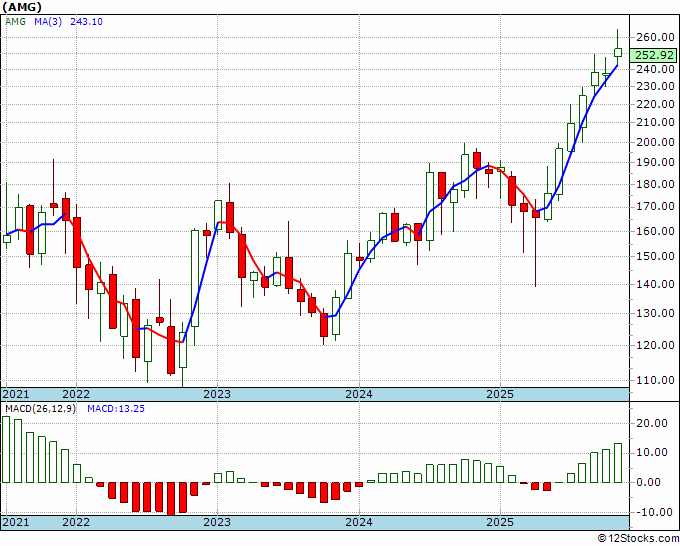Click 2022 on the price chart timeline
680x546 pixels.
(76, 394)
